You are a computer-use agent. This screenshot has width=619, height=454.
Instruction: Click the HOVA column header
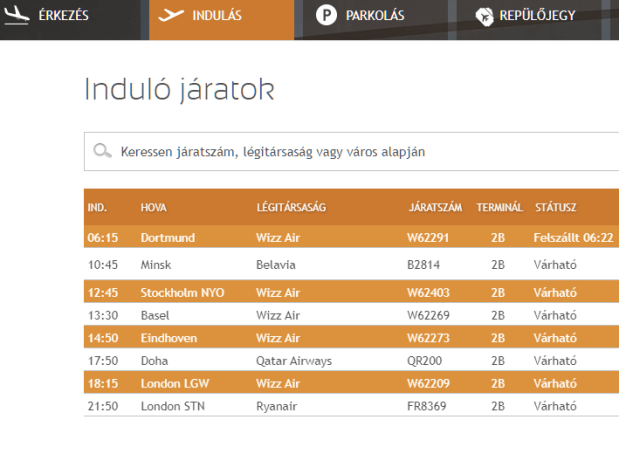pyautogui.click(x=153, y=208)
